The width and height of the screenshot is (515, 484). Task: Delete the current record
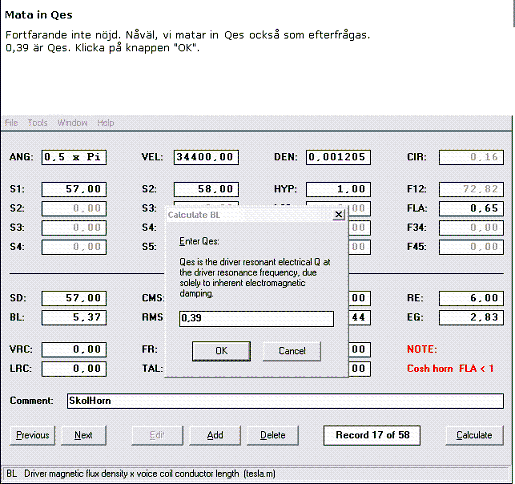pyautogui.click(x=273, y=435)
